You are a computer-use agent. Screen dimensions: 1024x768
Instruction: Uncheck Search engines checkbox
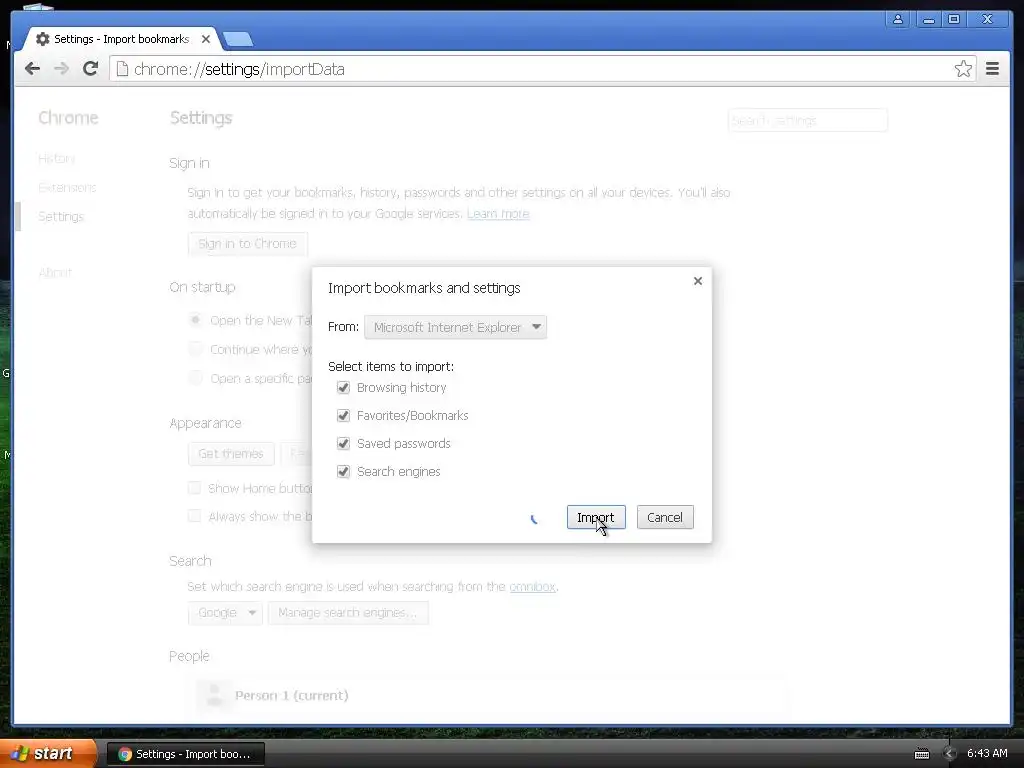344,472
